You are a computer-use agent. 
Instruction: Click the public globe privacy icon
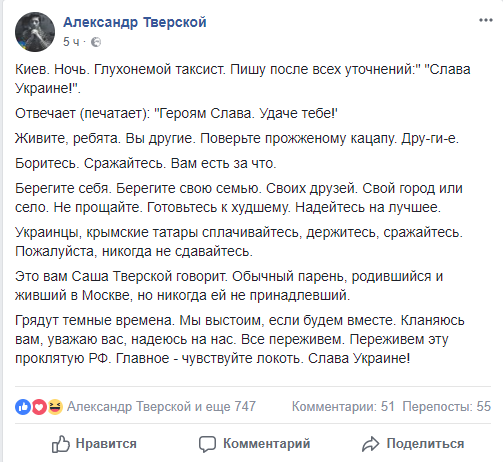(96, 42)
